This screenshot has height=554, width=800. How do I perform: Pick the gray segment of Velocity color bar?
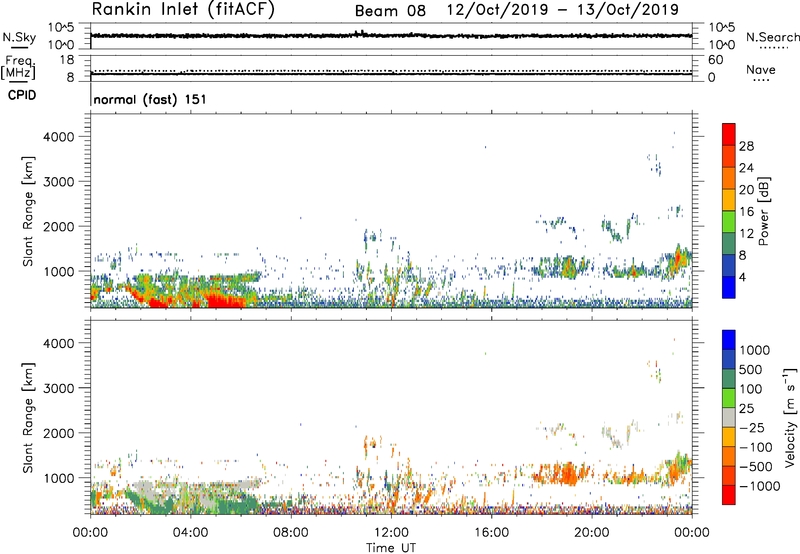click(729, 418)
